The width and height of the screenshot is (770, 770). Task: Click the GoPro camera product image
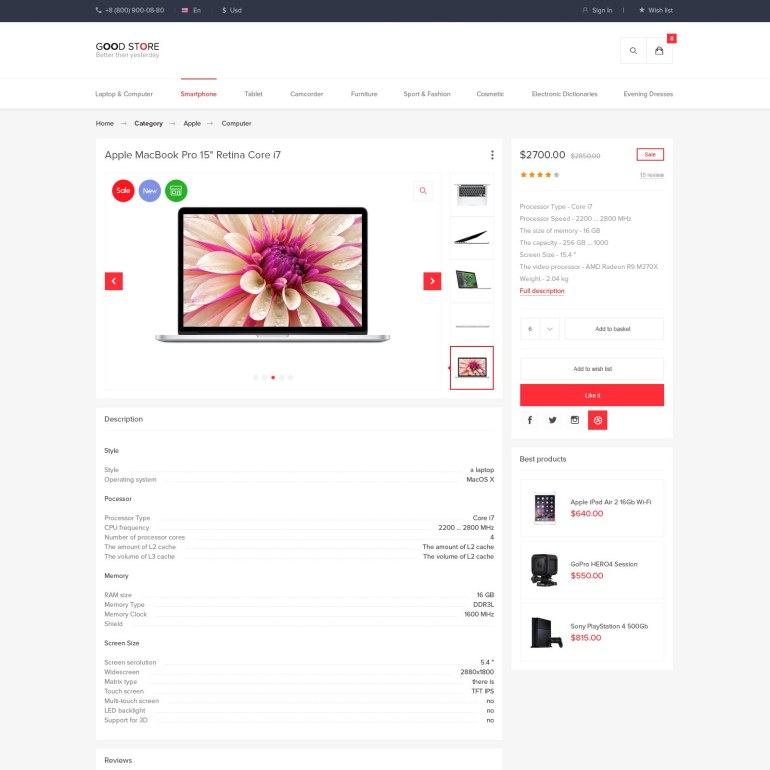coord(544,570)
